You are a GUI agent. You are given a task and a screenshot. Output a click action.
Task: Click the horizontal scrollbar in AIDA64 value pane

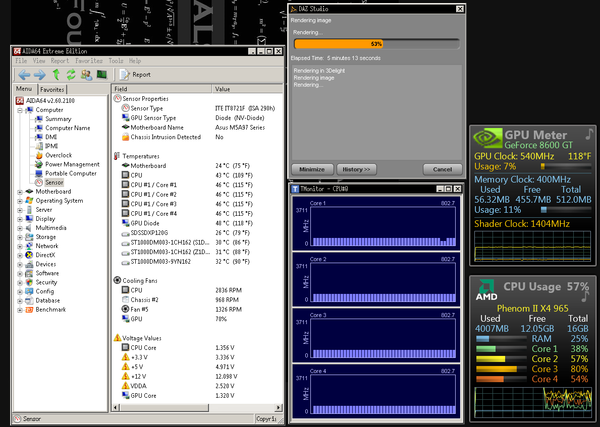pyautogui.click(x=165, y=408)
